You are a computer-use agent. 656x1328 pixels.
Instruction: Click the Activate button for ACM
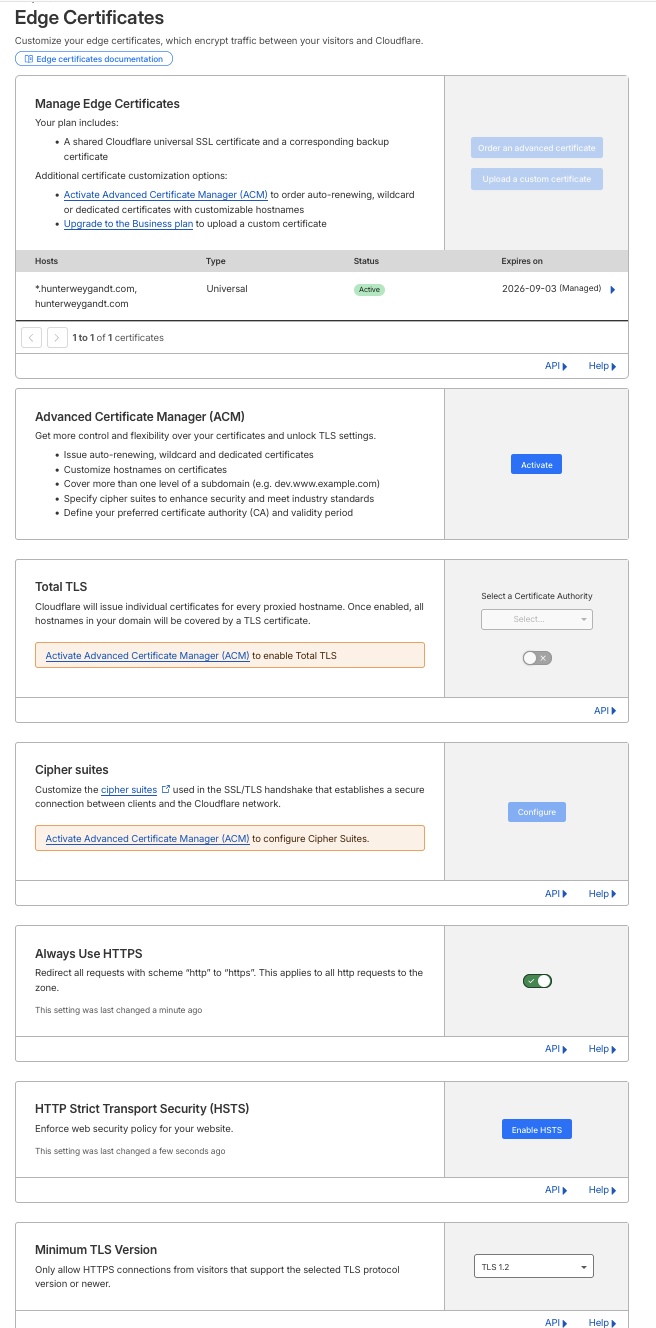[x=537, y=465]
